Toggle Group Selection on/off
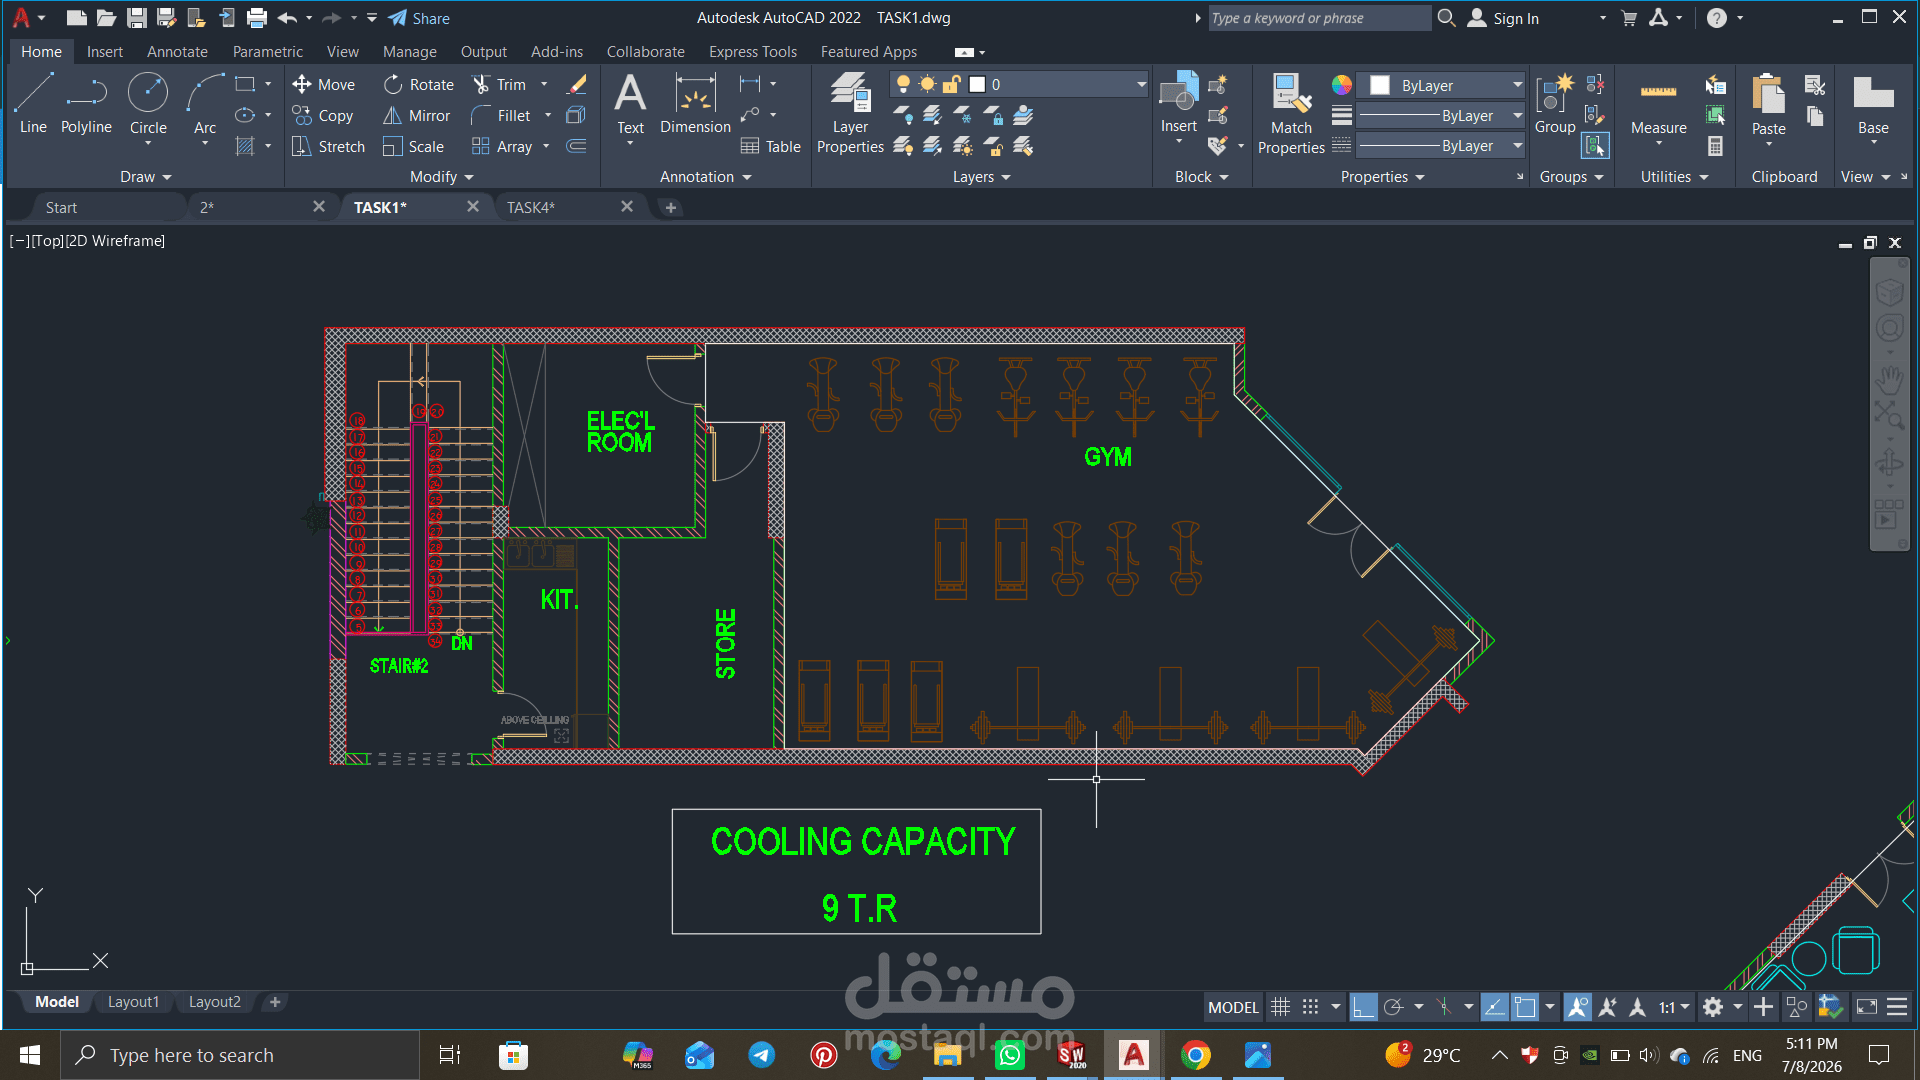Screen dimensions: 1920x1080 point(1595,147)
